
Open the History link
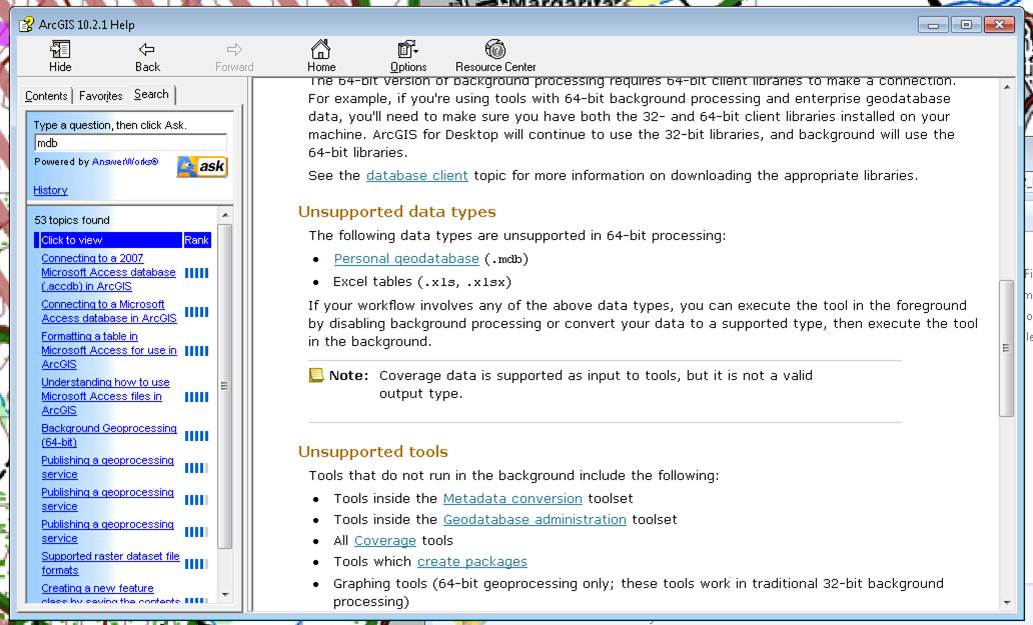tap(50, 190)
